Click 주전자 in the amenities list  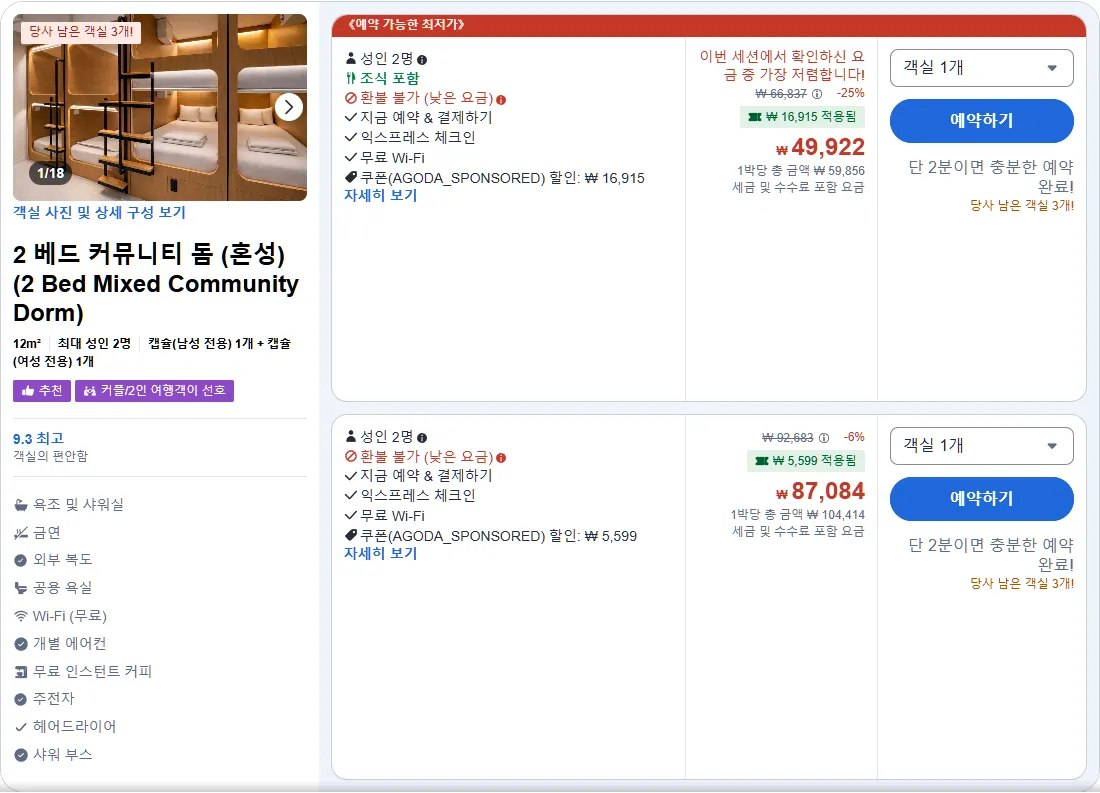[x=53, y=698]
